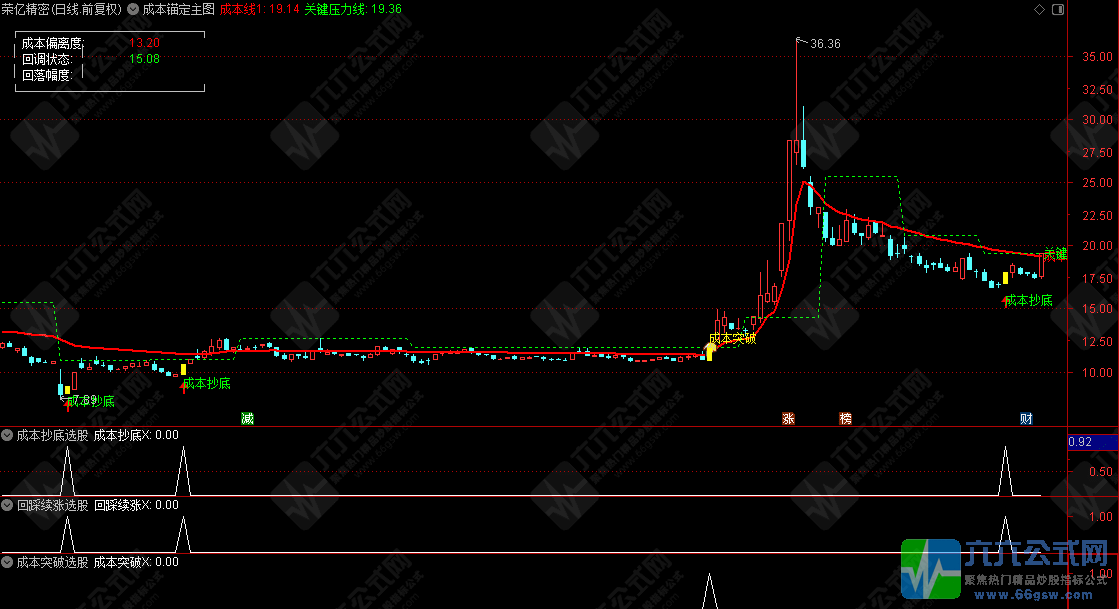
Task: Click the 成本线1 value label
Action: click(x=259, y=9)
